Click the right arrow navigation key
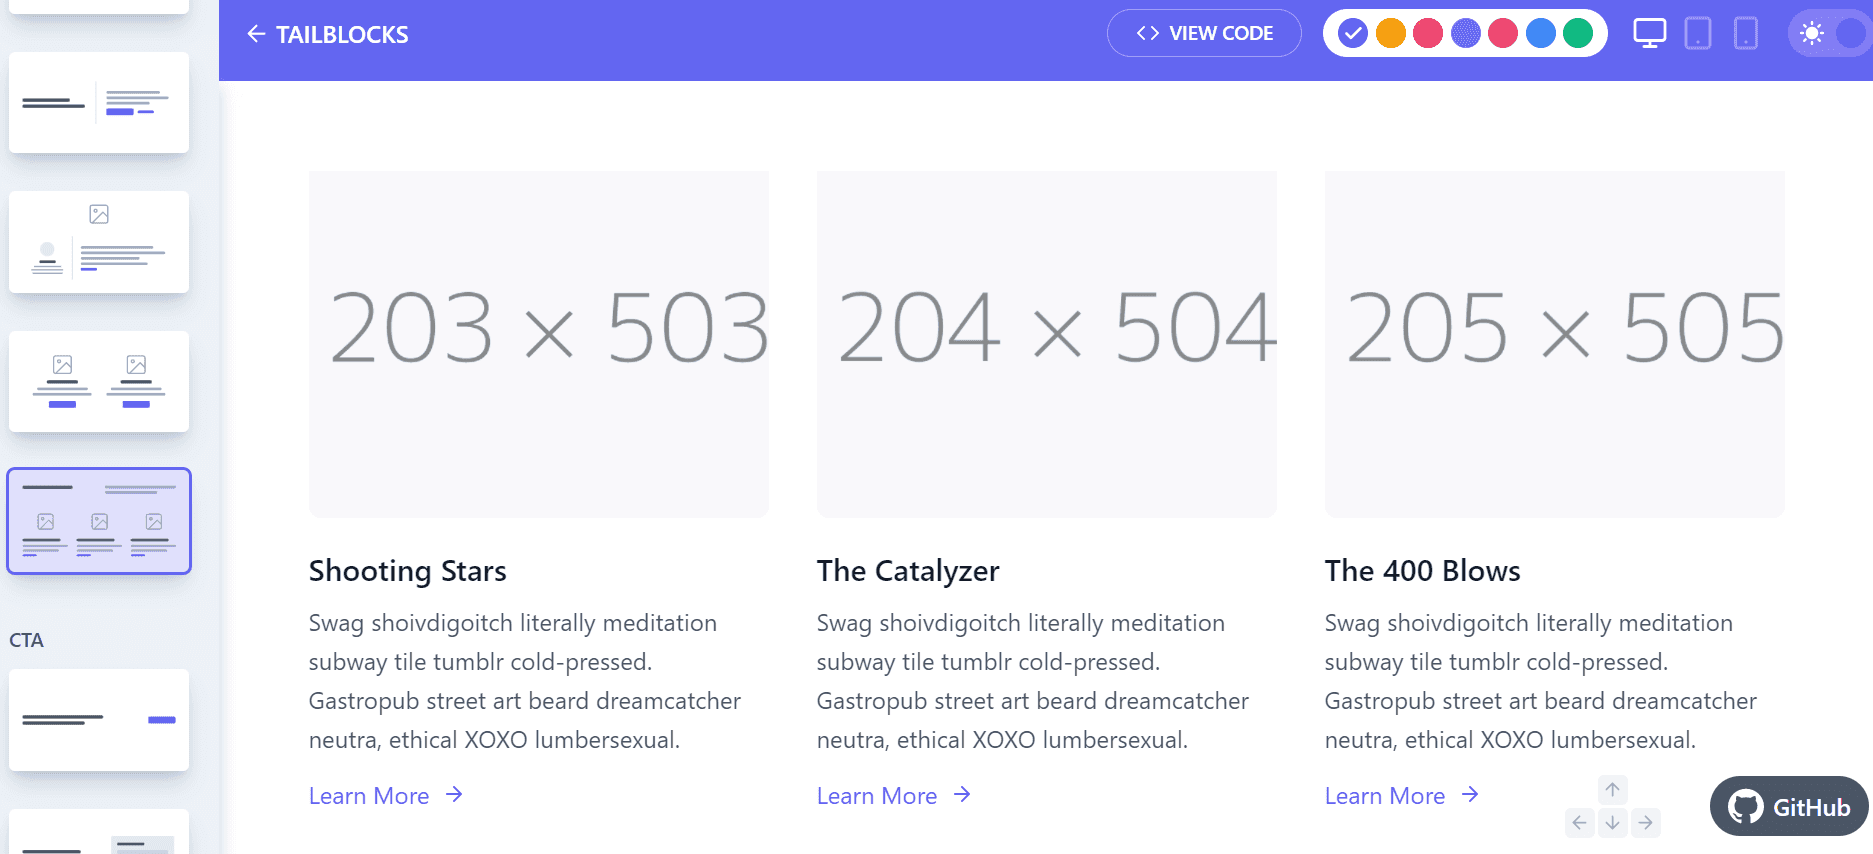This screenshot has height=854, width=1873. coord(1645,823)
